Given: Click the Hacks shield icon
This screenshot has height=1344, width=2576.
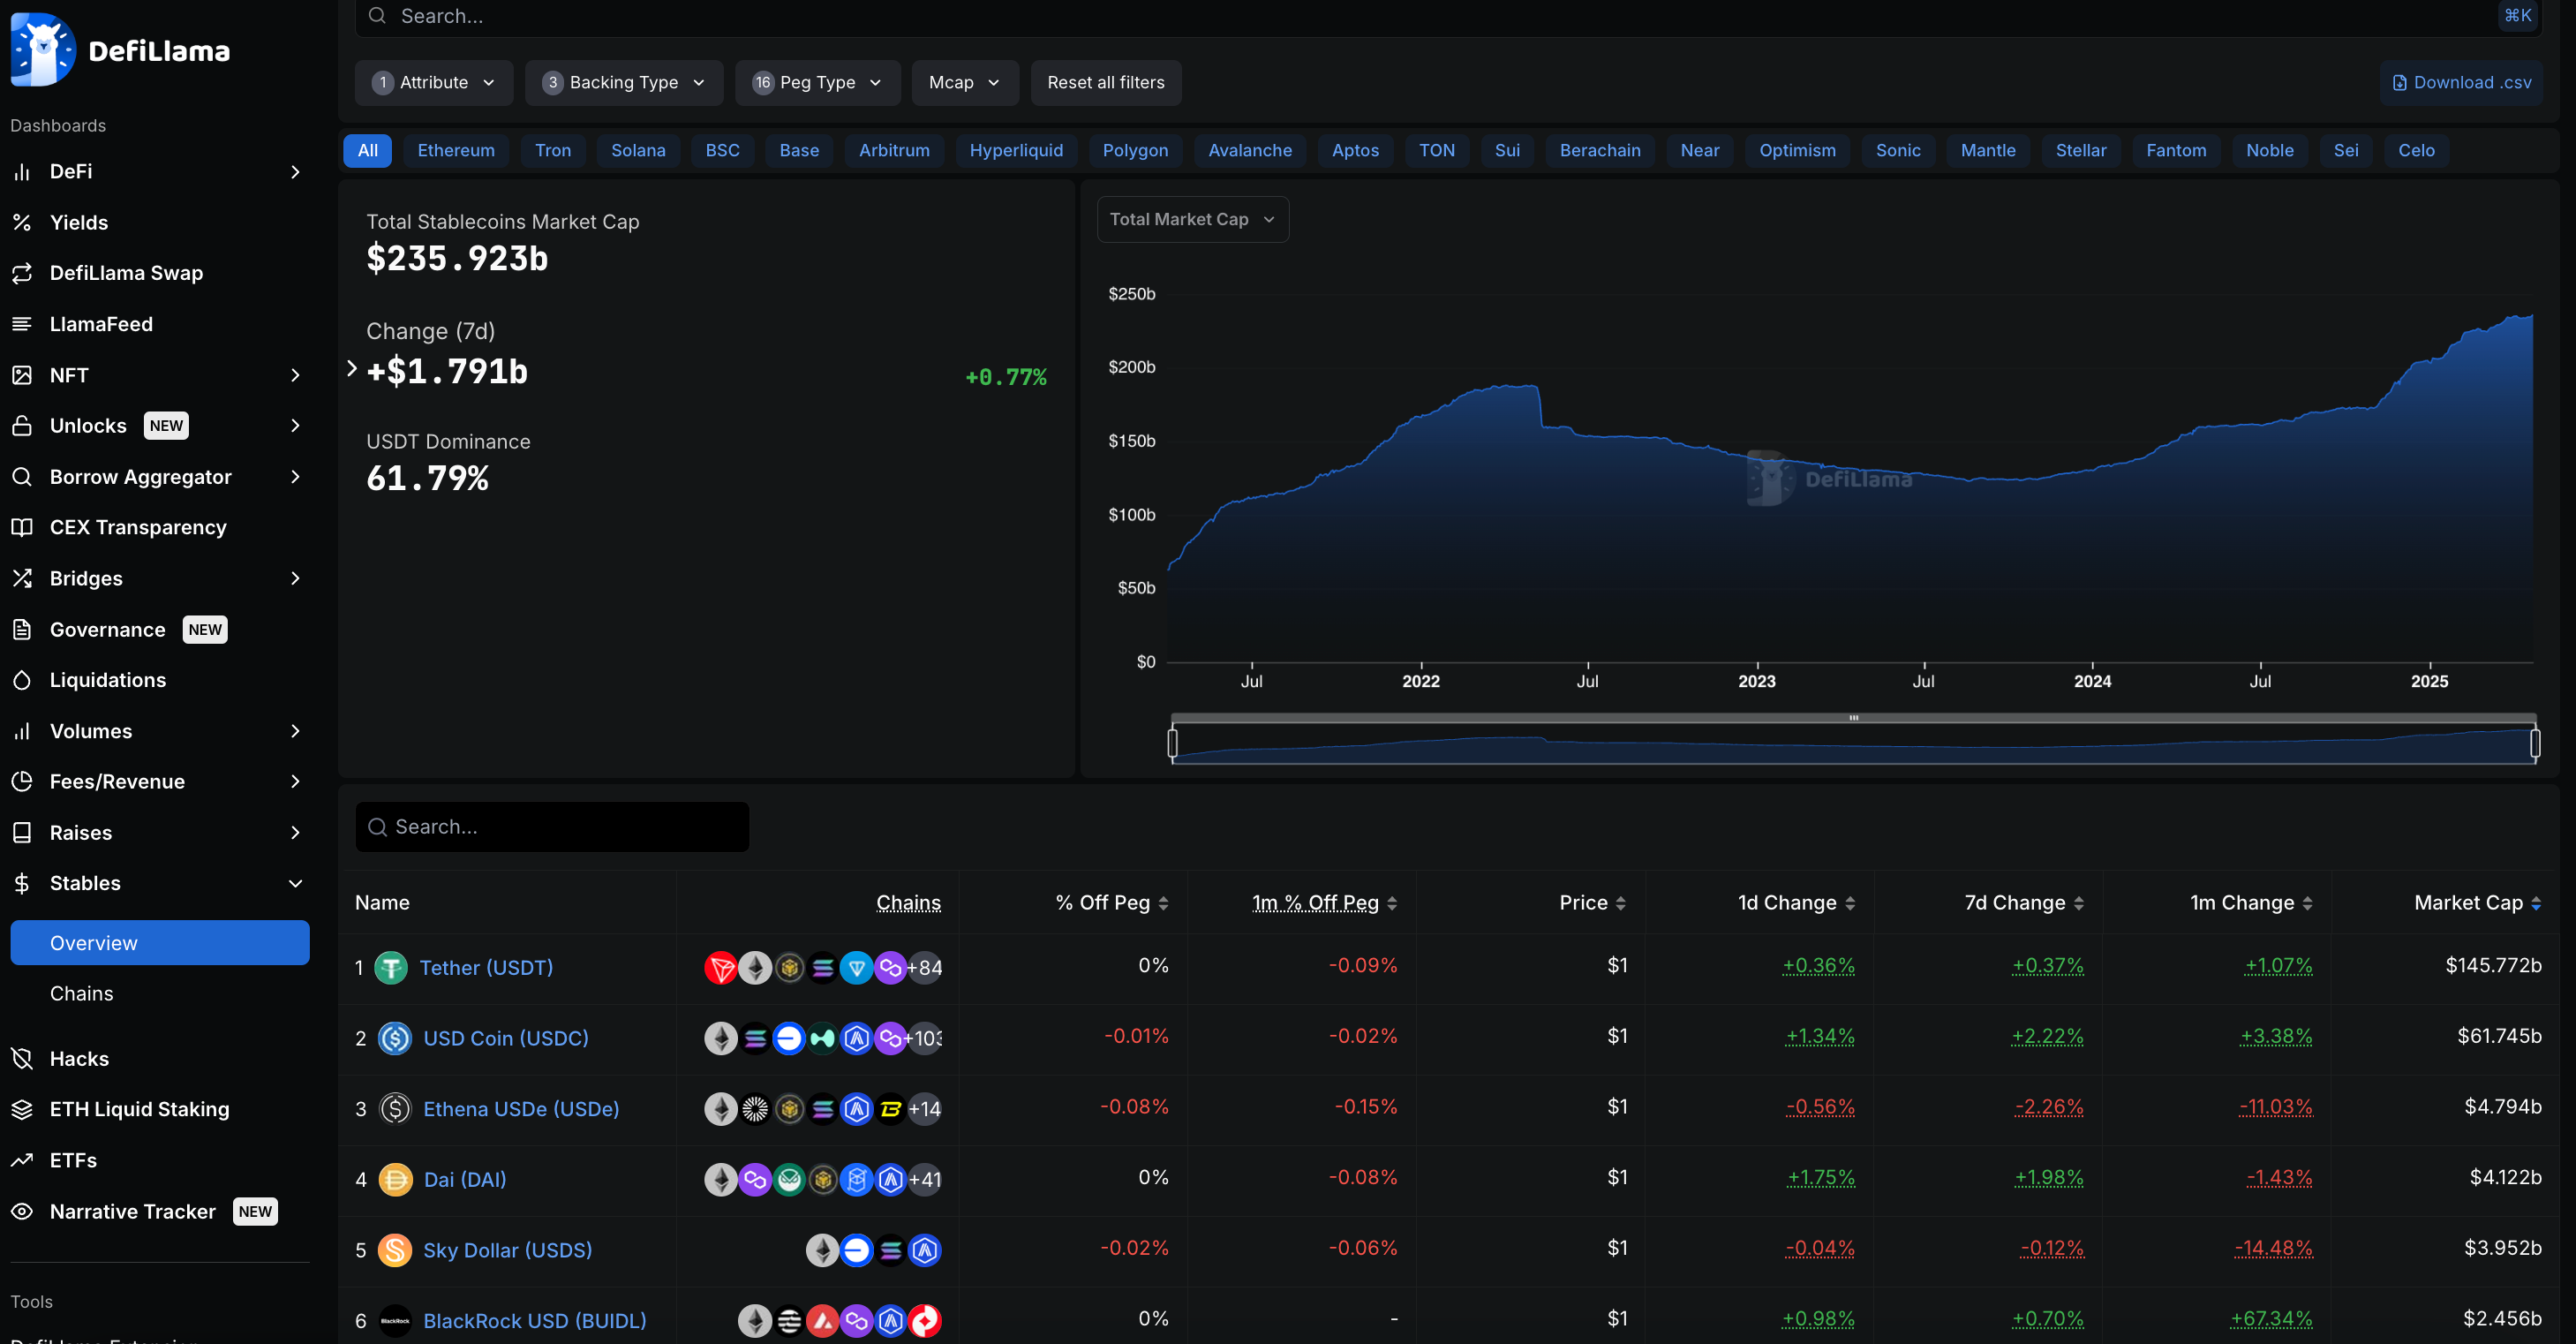Looking at the screenshot, I should pos(22,1058).
